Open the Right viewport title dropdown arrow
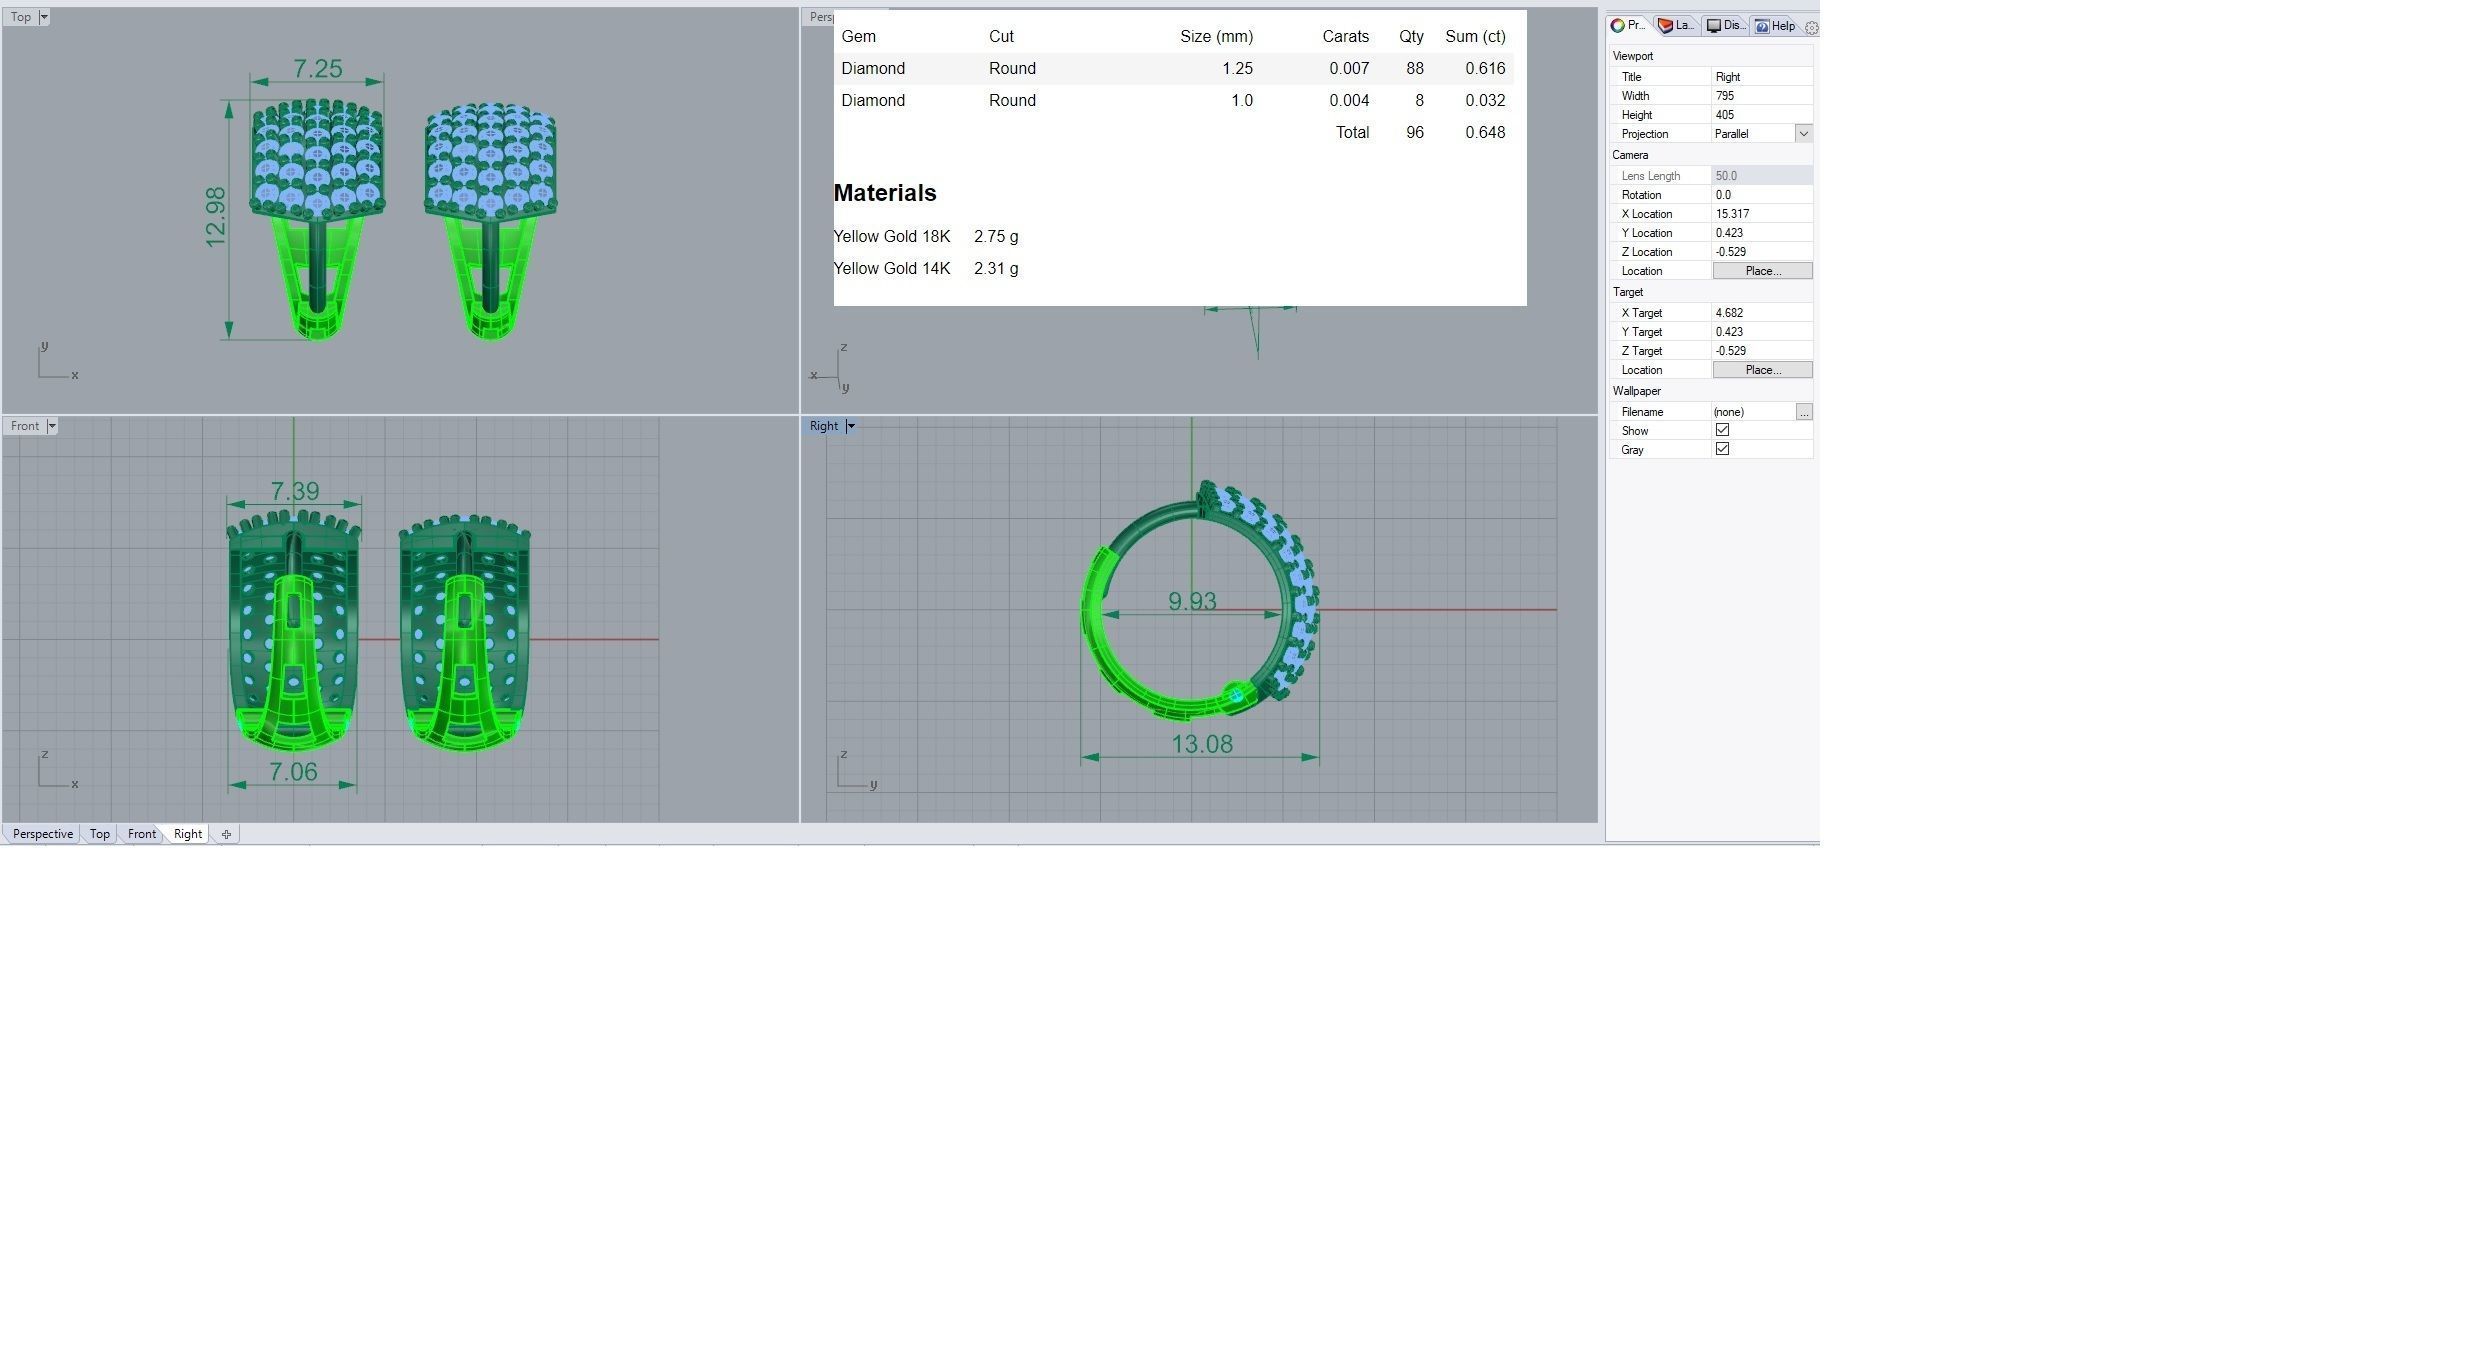The image size is (2478, 1352). coord(851,426)
